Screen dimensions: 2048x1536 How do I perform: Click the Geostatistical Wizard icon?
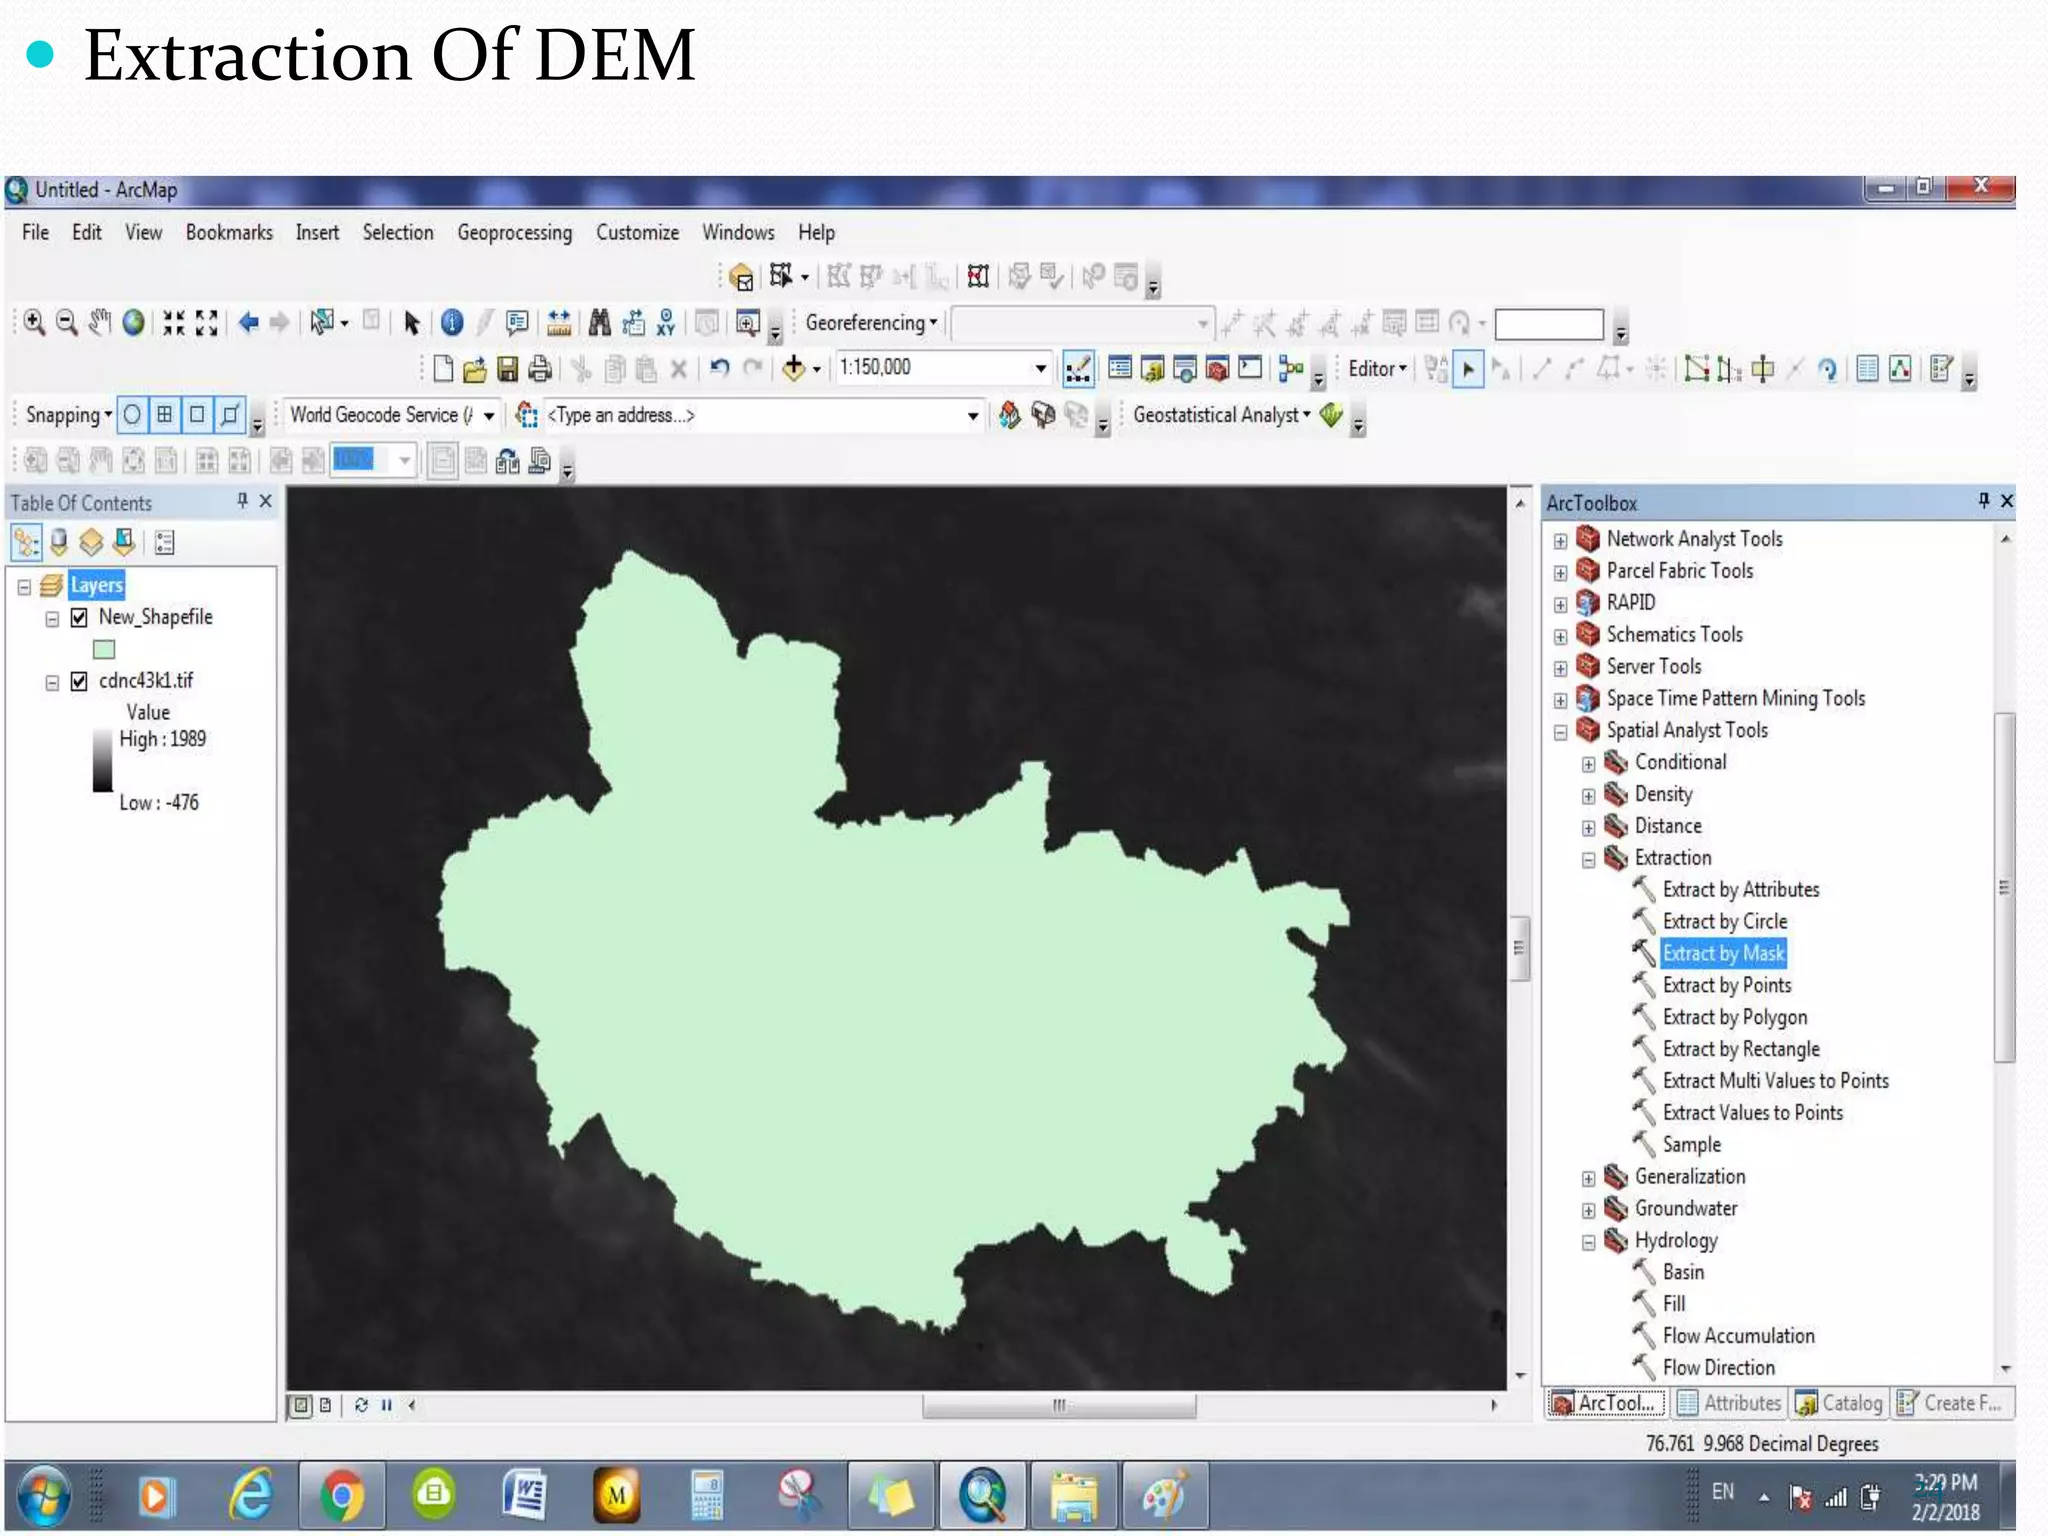coord(1331,414)
